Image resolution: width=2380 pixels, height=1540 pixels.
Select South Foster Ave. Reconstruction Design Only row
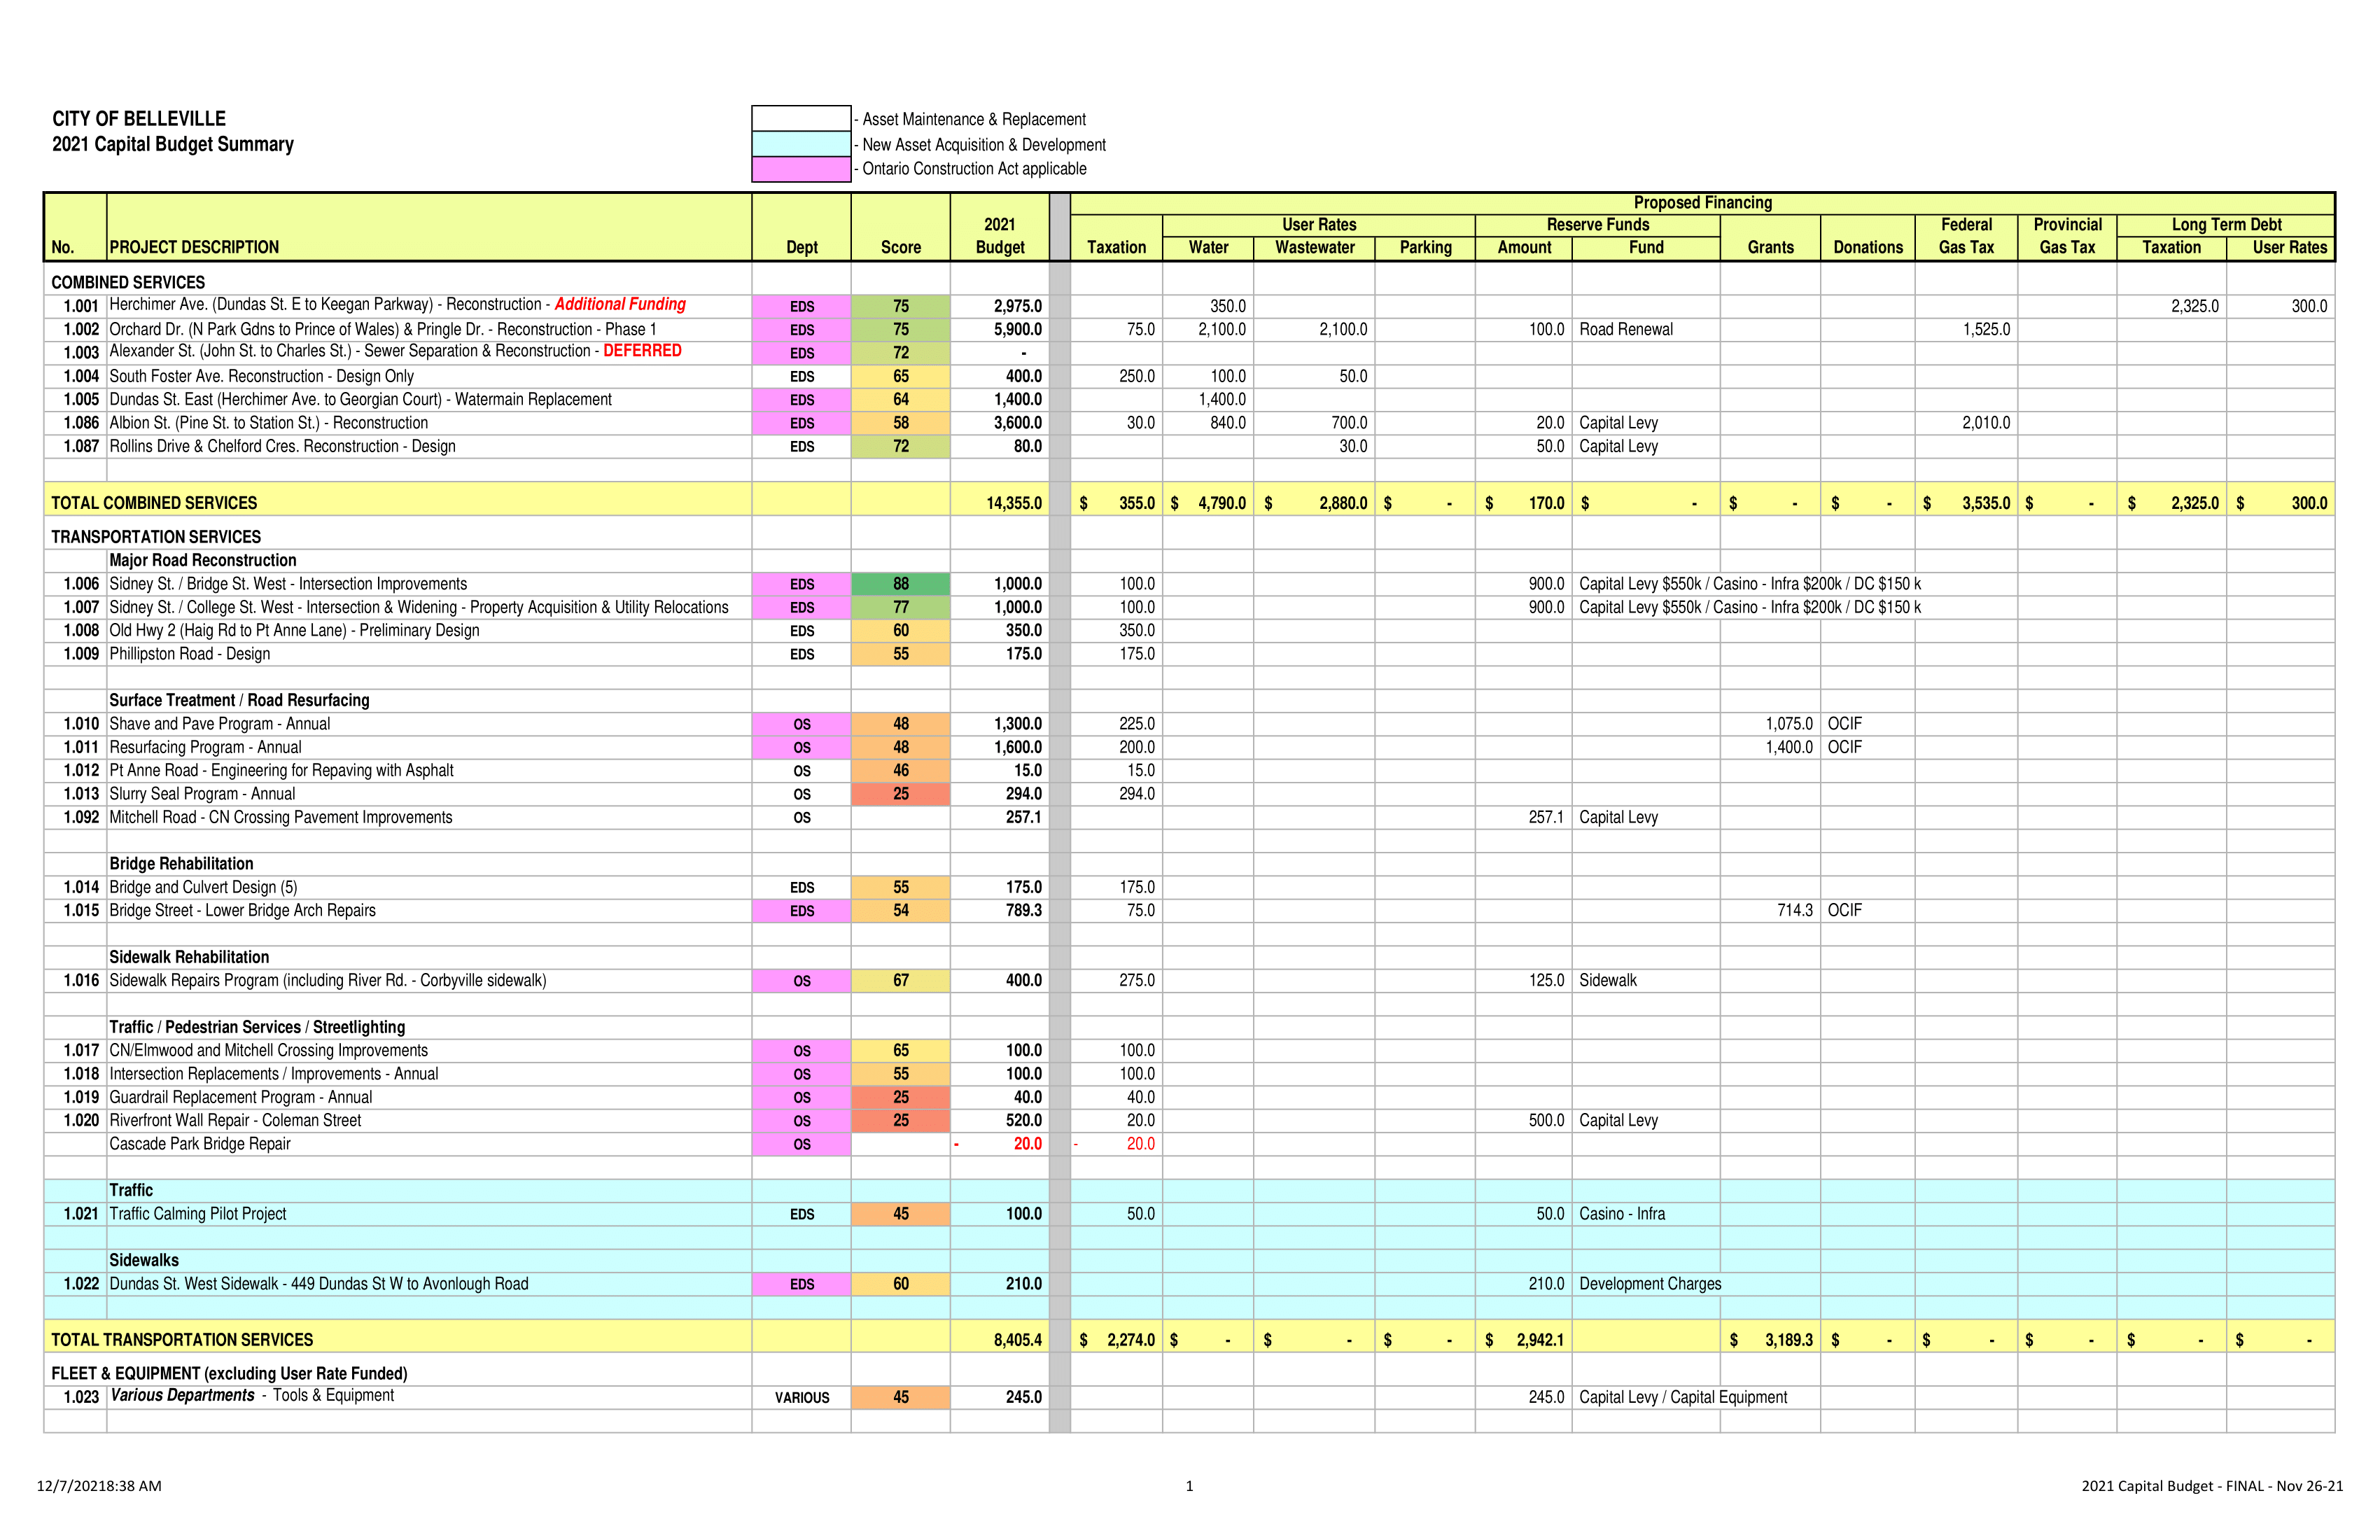pos(261,376)
